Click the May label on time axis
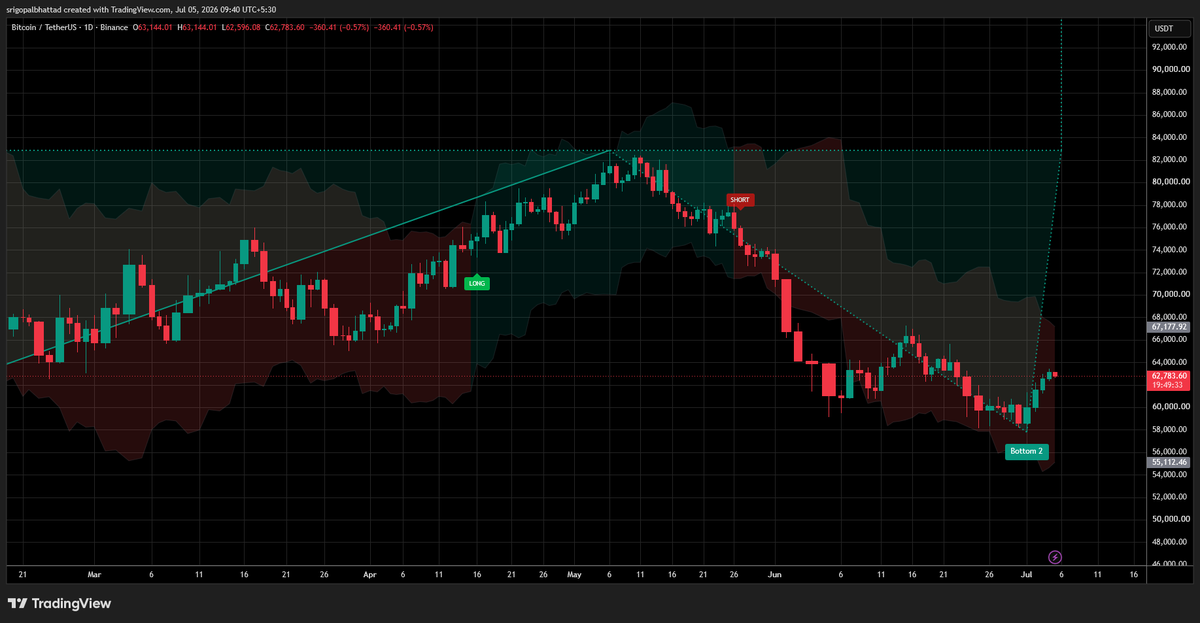Image resolution: width=1200 pixels, height=623 pixels. 574,575
